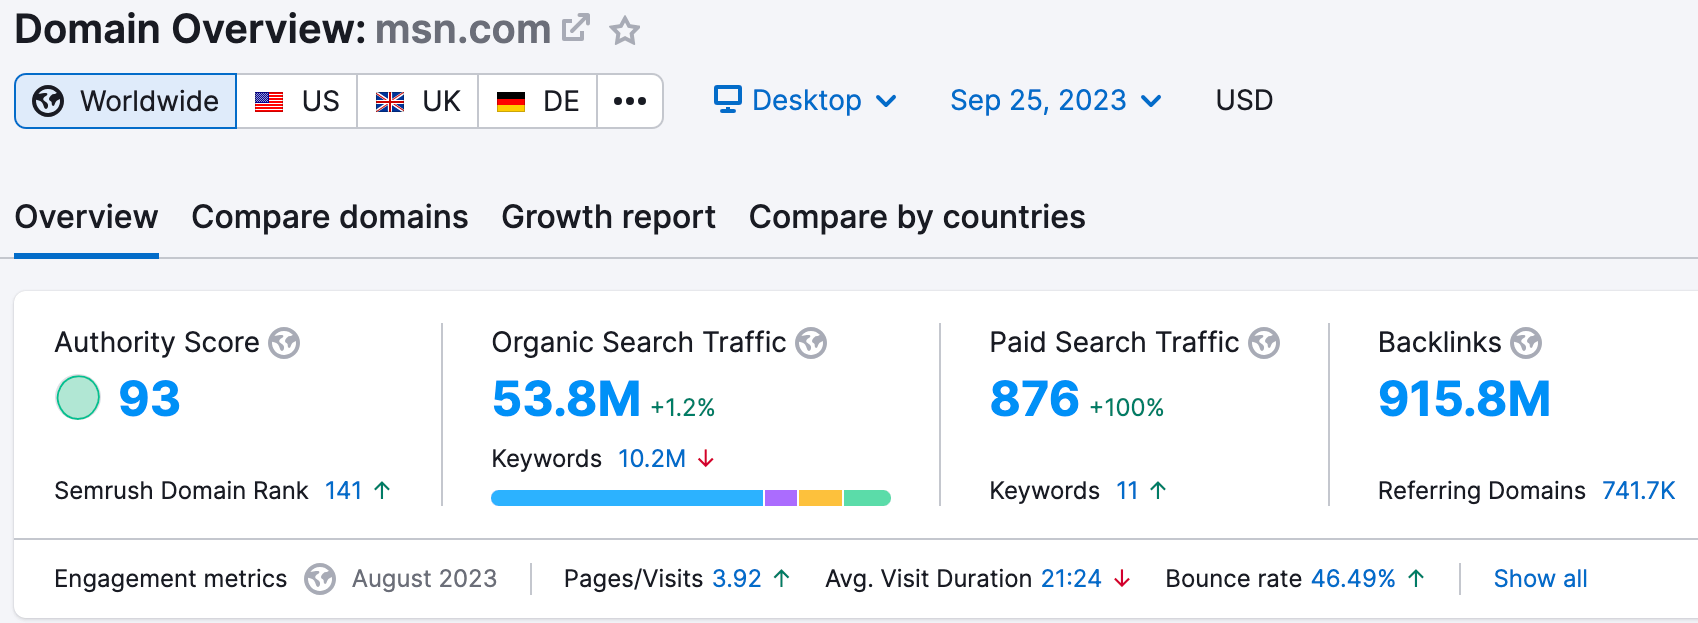Click up arrow next to paid keywords 11
This screenshot has height=623, width=1698.
click(x=1158, y=490)
